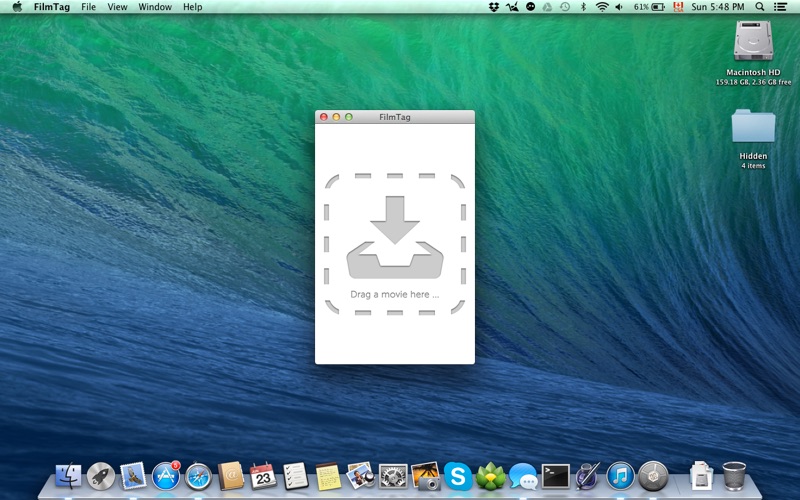Open the Window menu
Viewport: 800px width, 500px height.
click(x=155, y=7)
